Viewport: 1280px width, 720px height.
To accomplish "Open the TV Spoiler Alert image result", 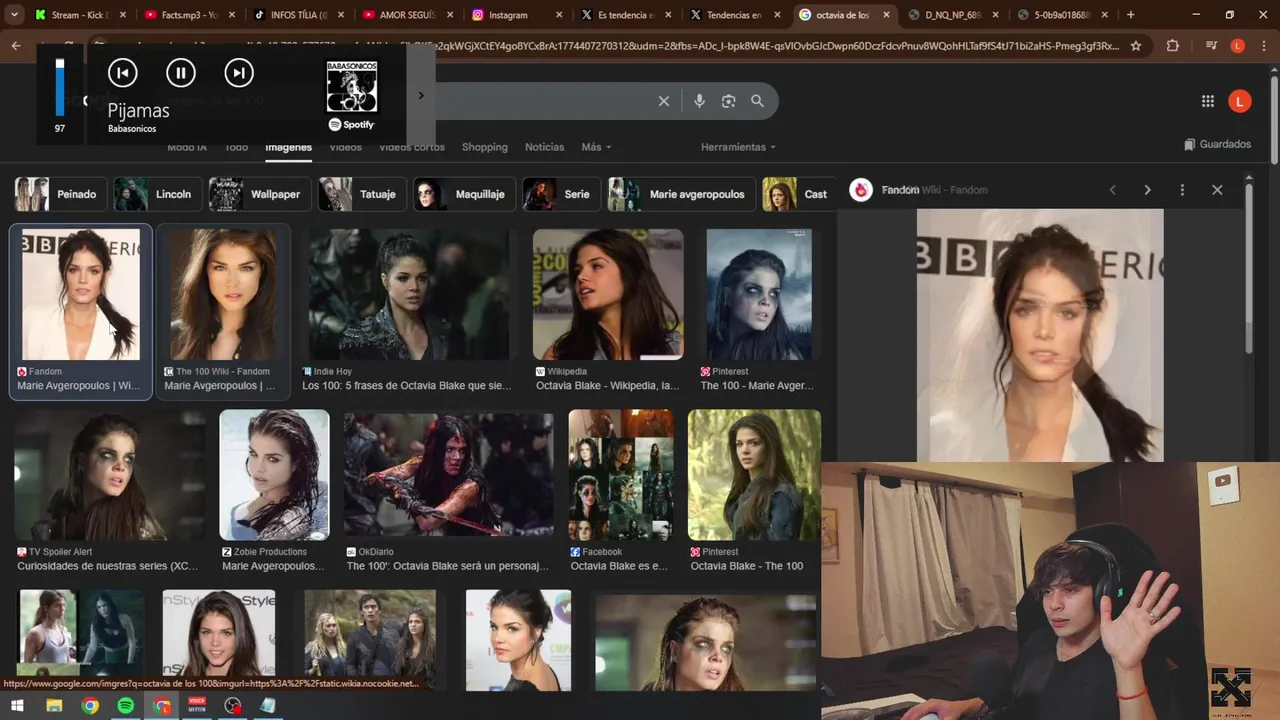I will 110,475.
